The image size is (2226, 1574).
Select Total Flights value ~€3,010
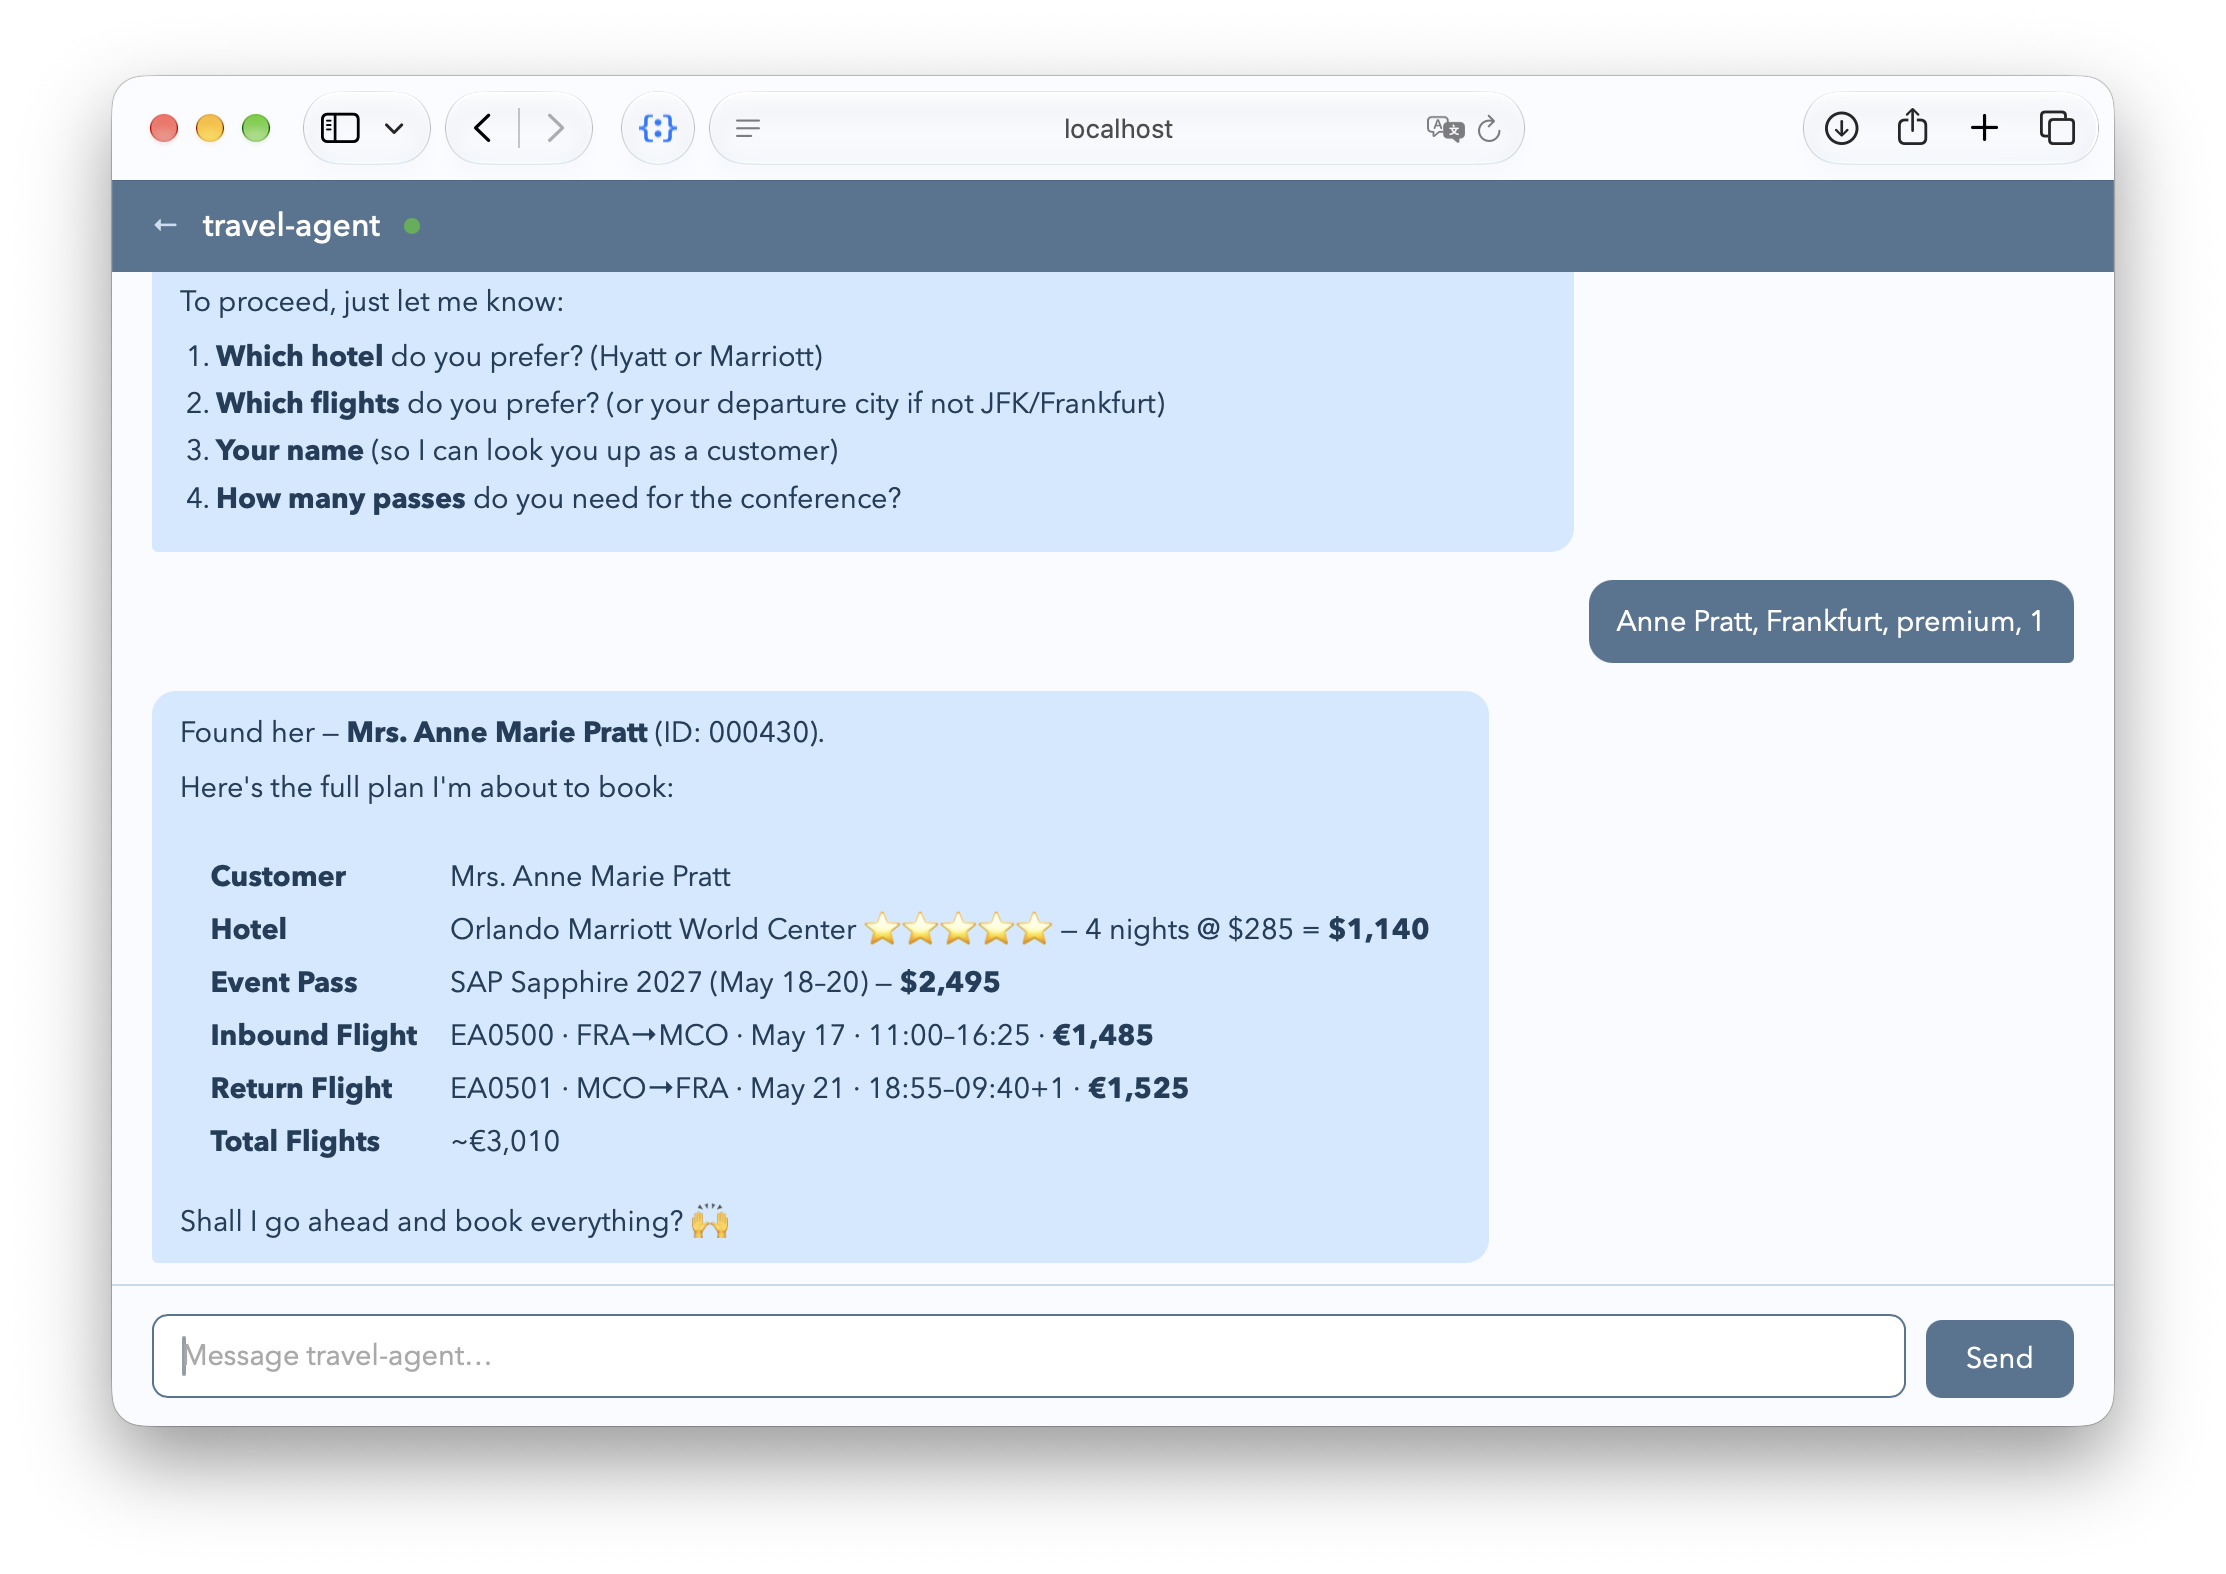[505, 1141]
